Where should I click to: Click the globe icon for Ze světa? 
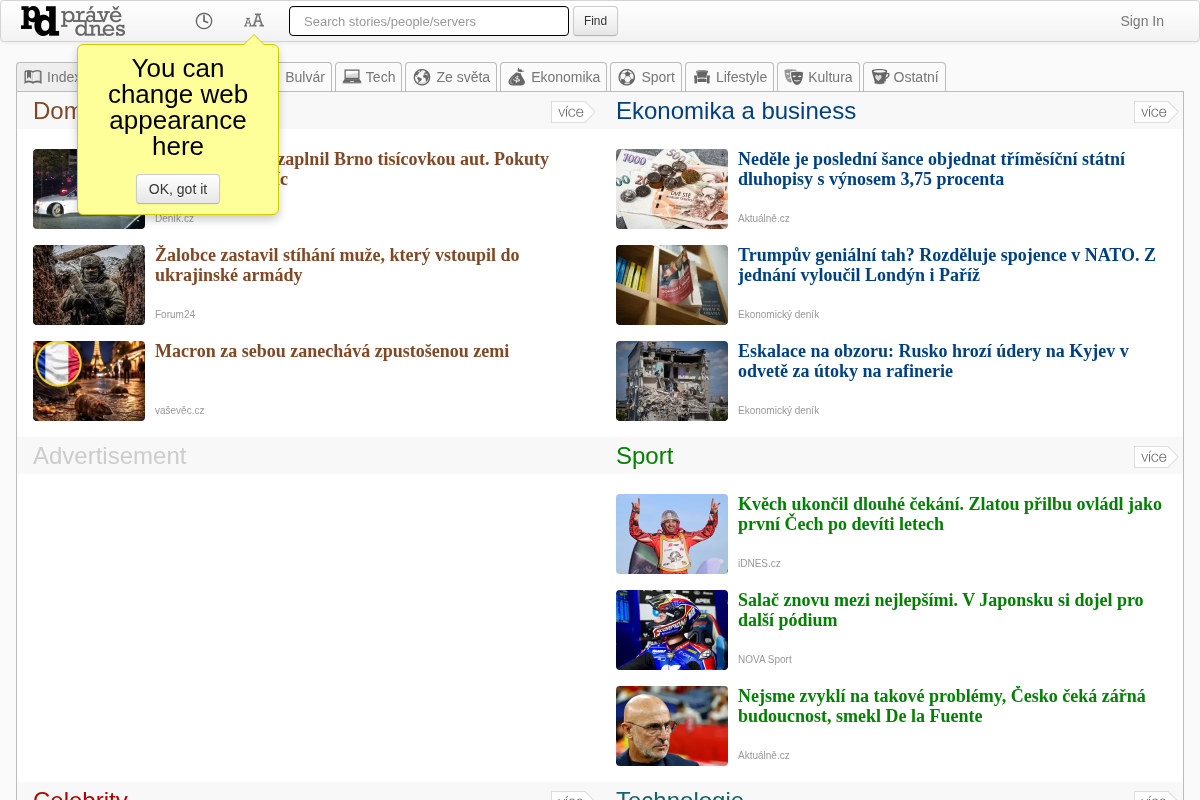(x=422, y=77)
